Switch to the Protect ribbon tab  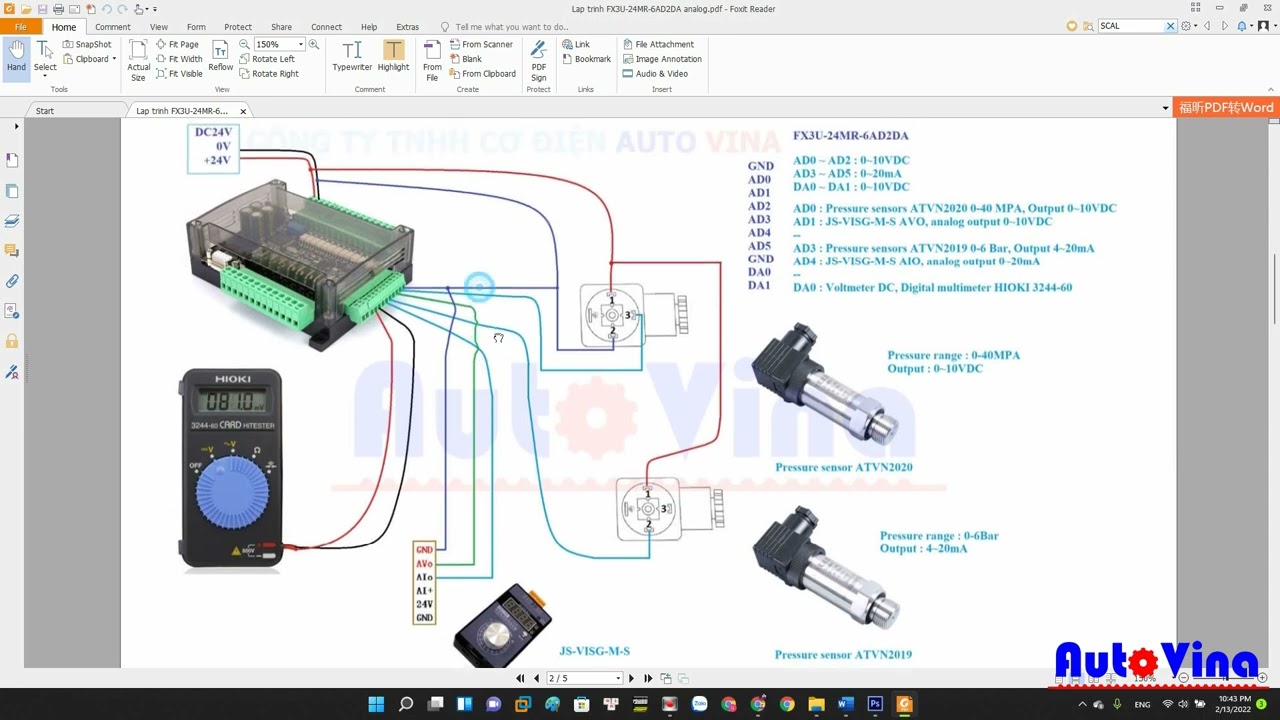click(x=238, y=27)
